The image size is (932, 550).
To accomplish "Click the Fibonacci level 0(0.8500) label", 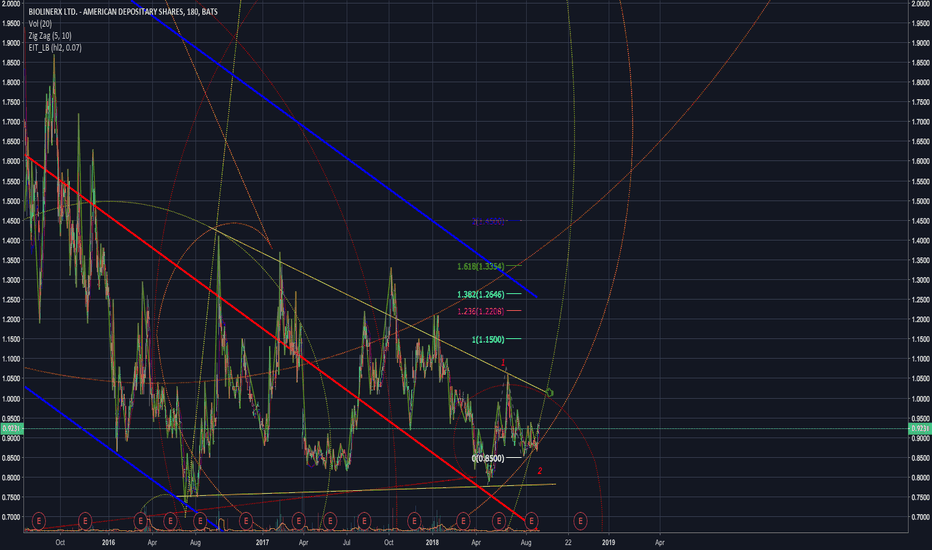I will pos(488,458).
